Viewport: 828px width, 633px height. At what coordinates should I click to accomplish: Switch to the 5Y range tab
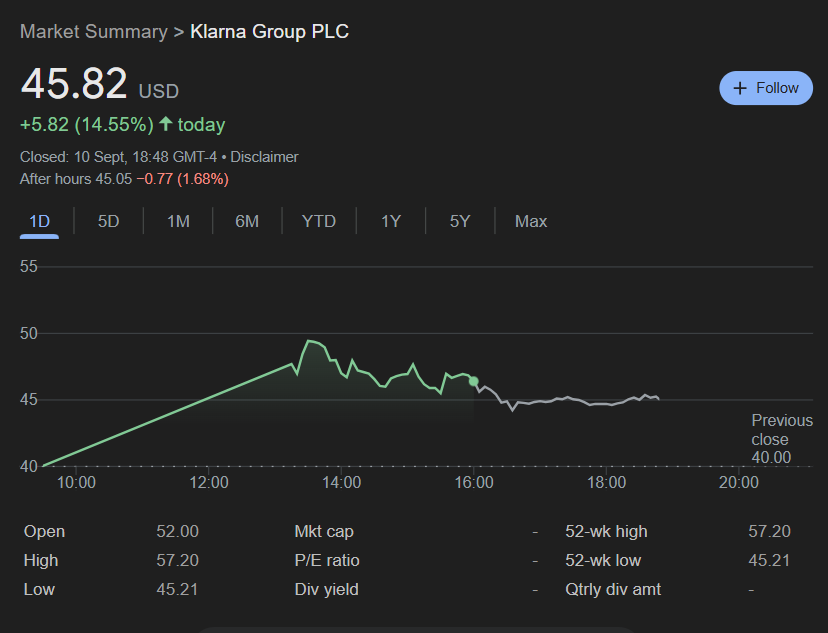tap(459, 221)
